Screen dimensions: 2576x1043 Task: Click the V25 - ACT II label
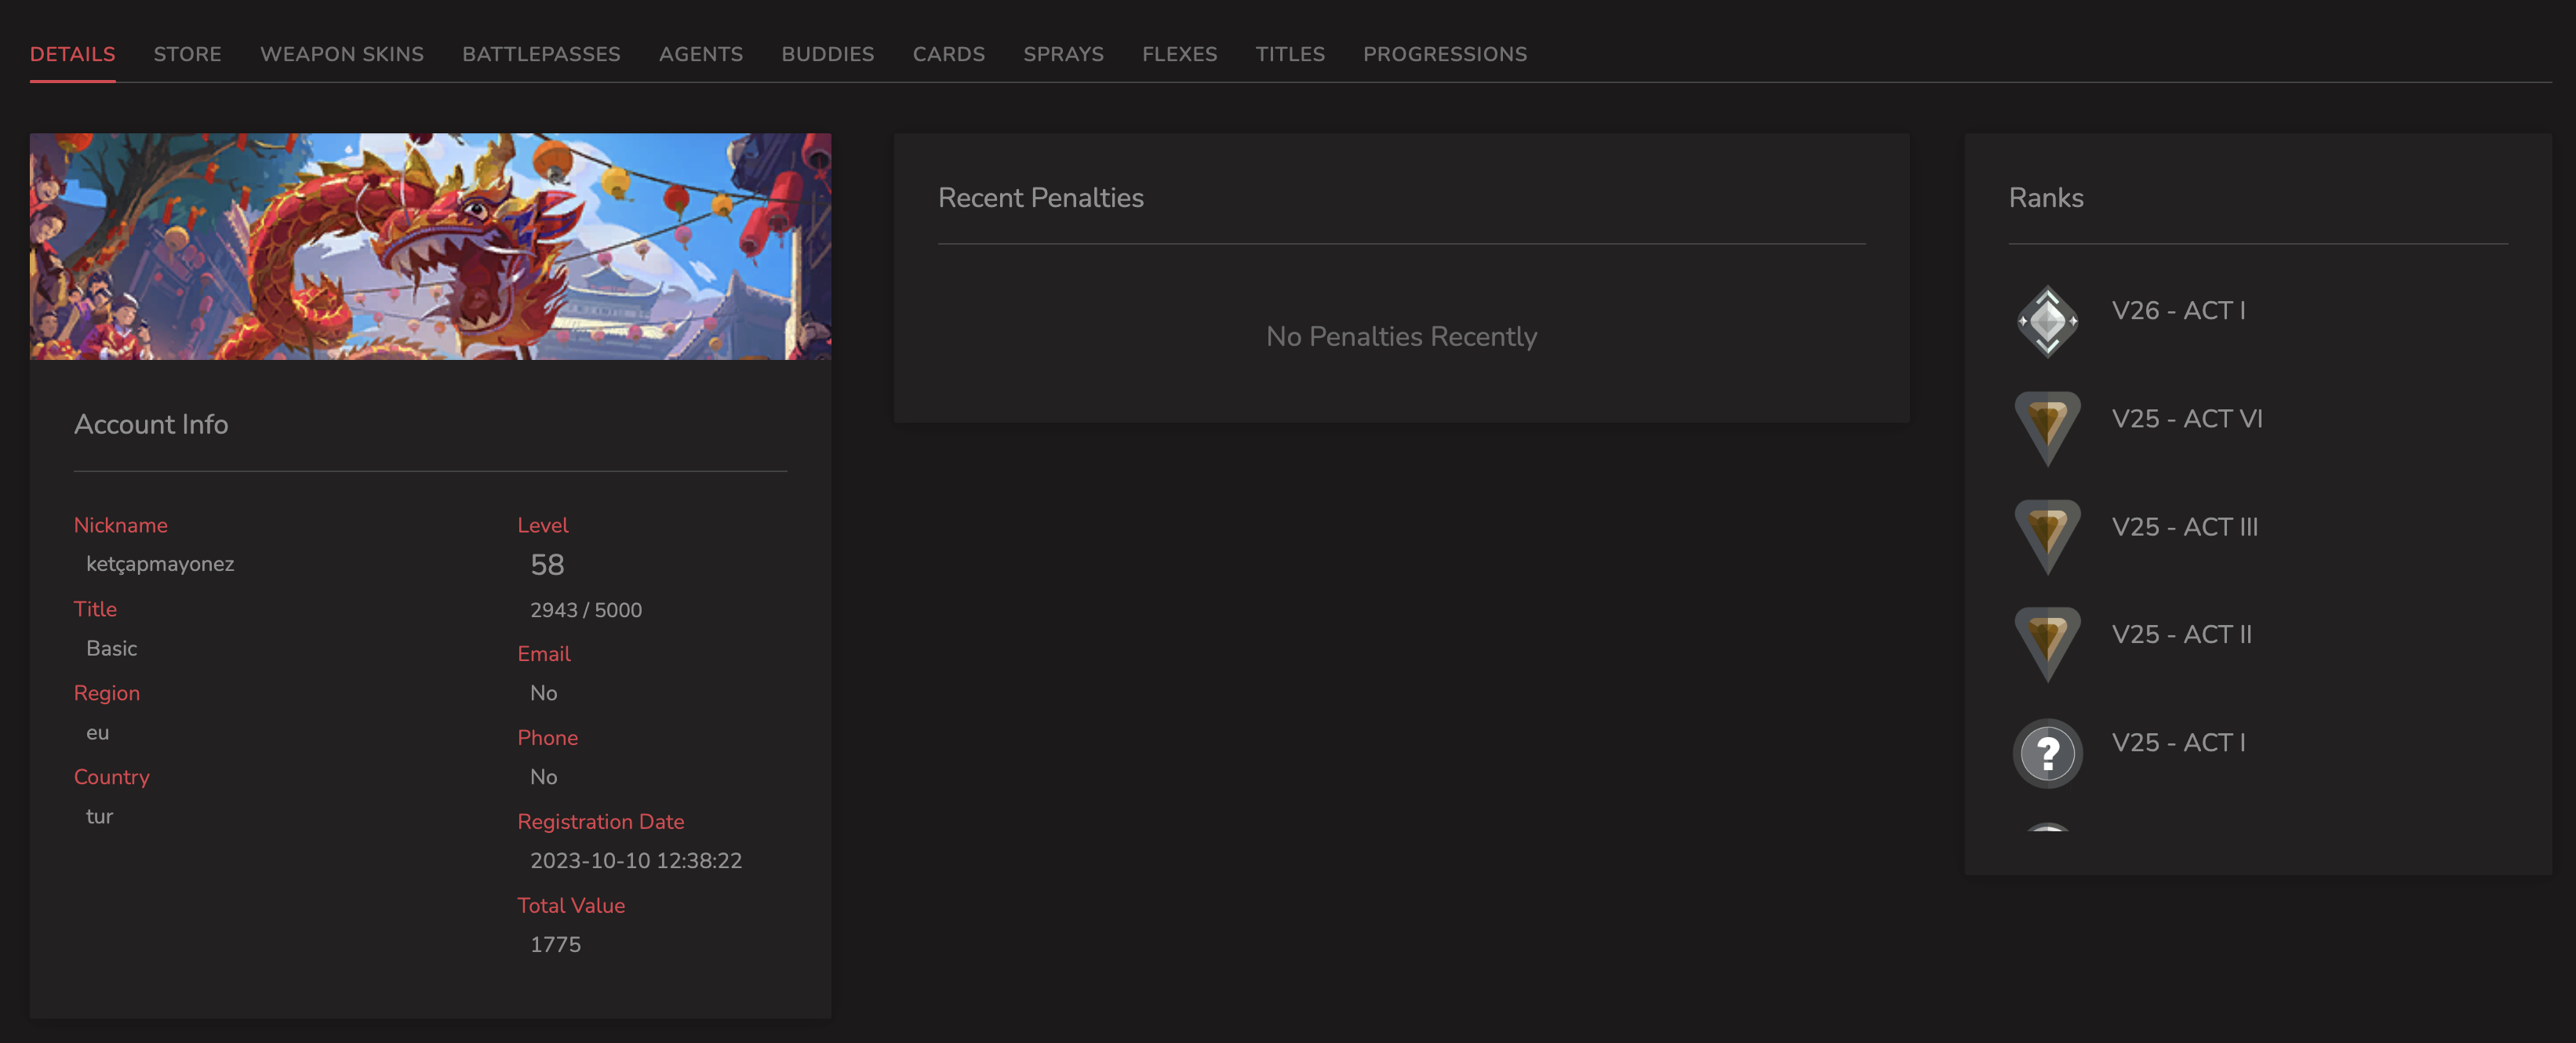pyautogui.click(x=2181, y=634)
